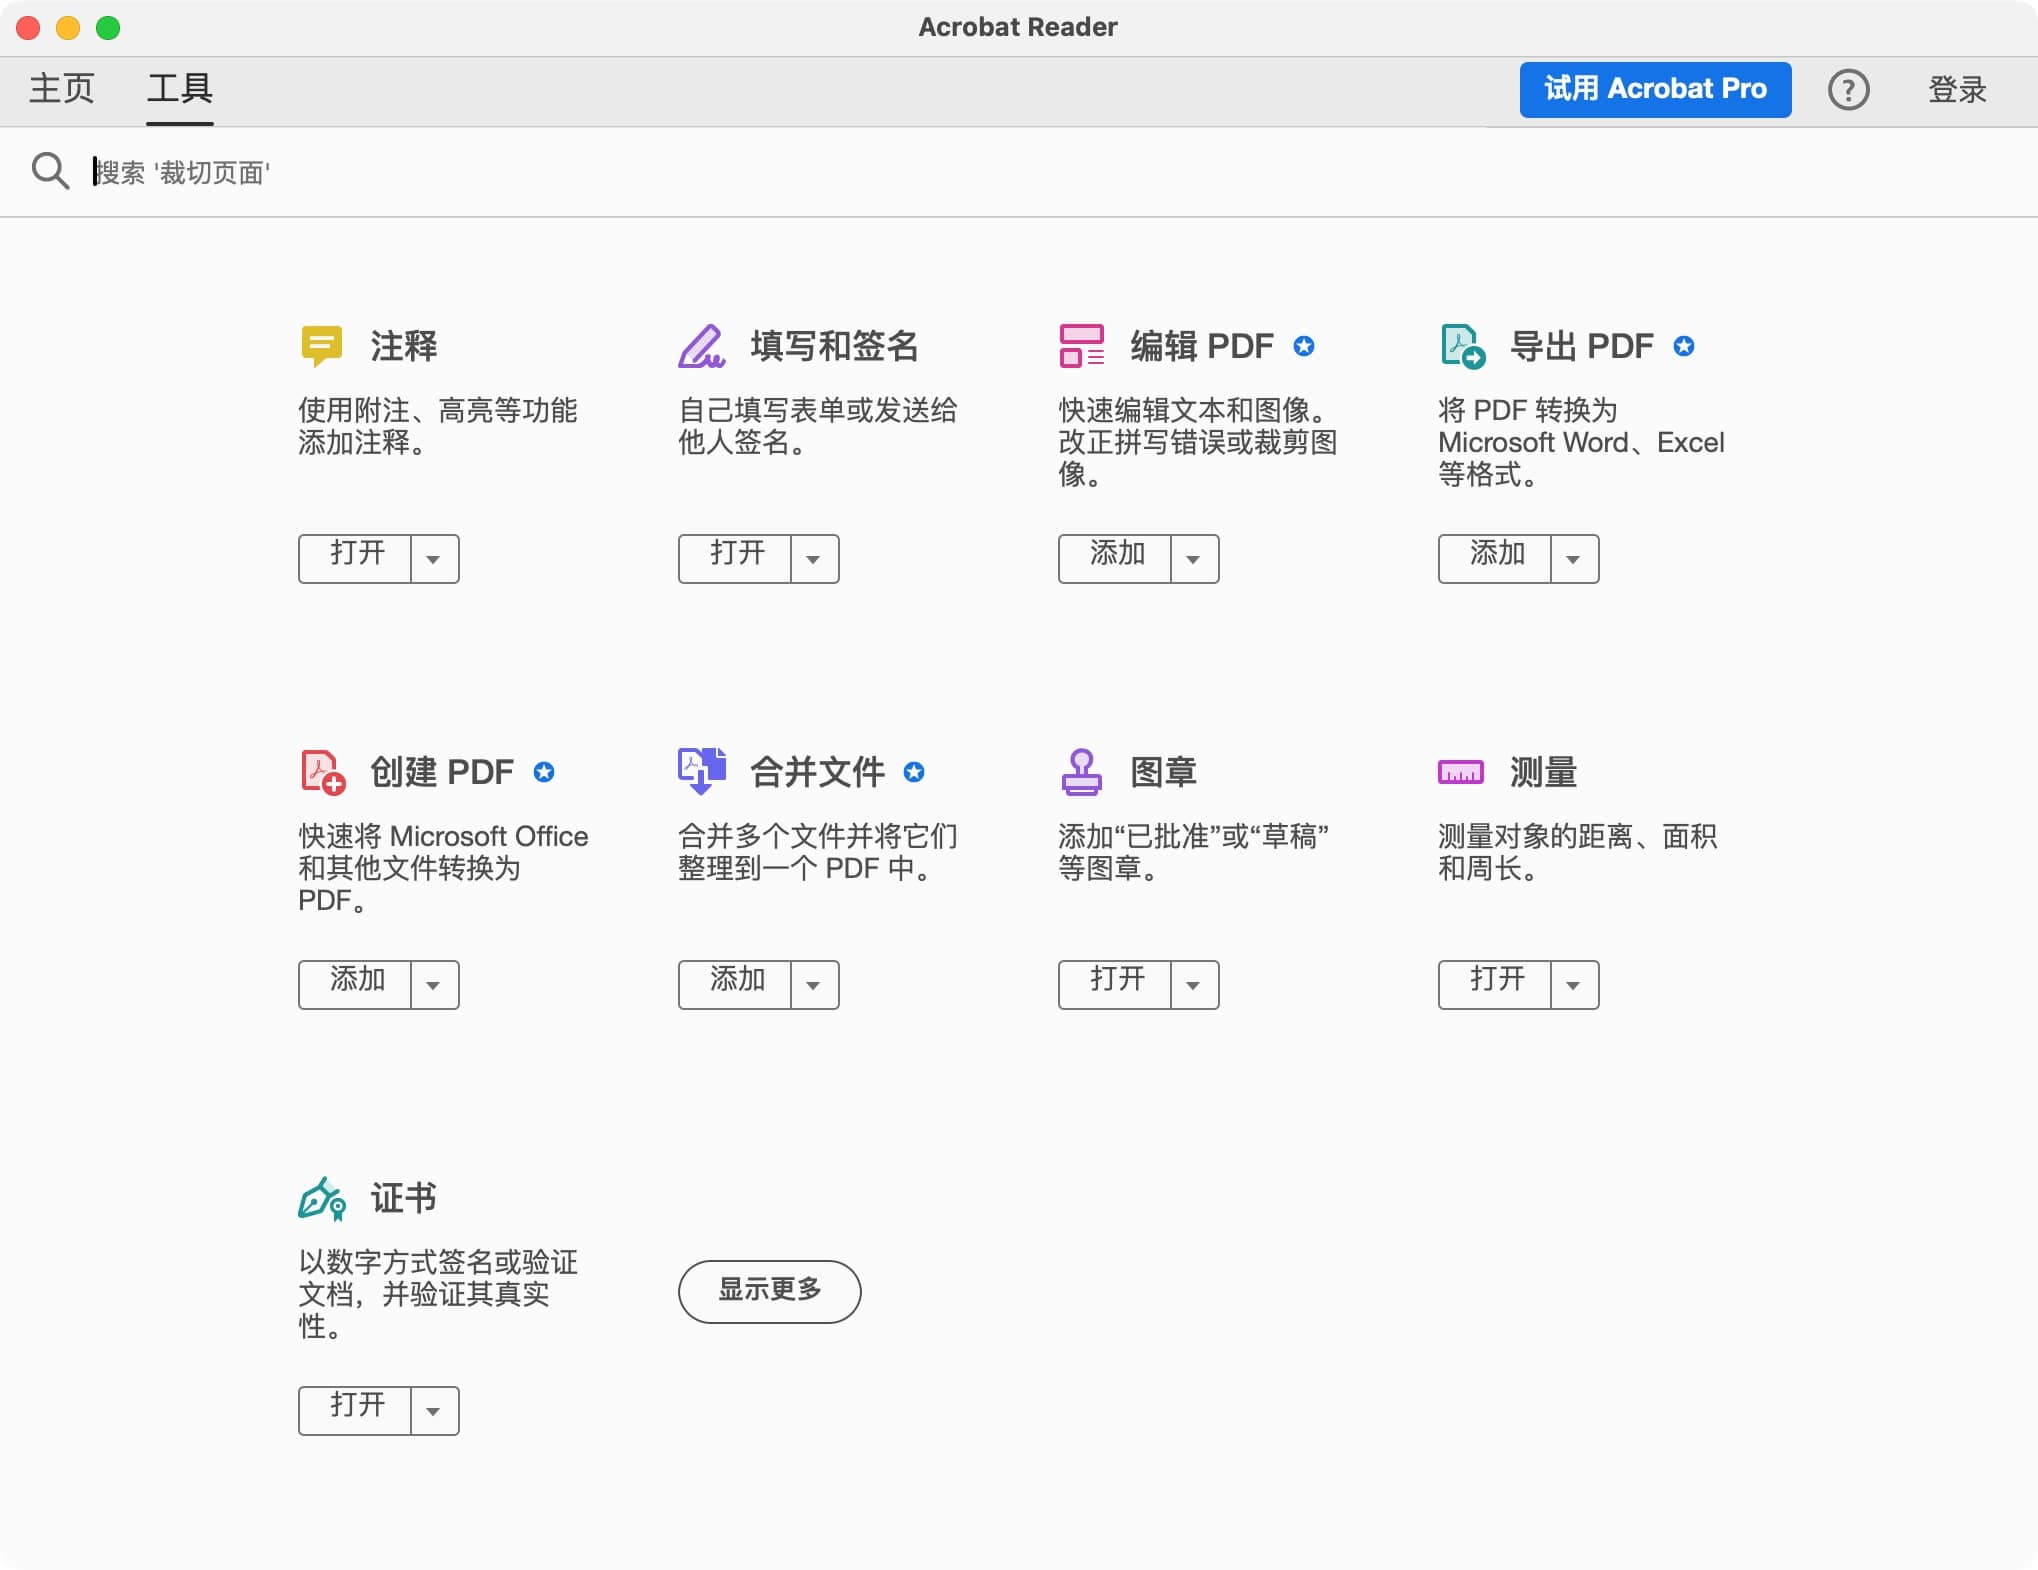Expand the dropdown arrow for 证书 打开
Image resolution: width=2038 pixels, height=1570 pixels.
[434, 1411]
